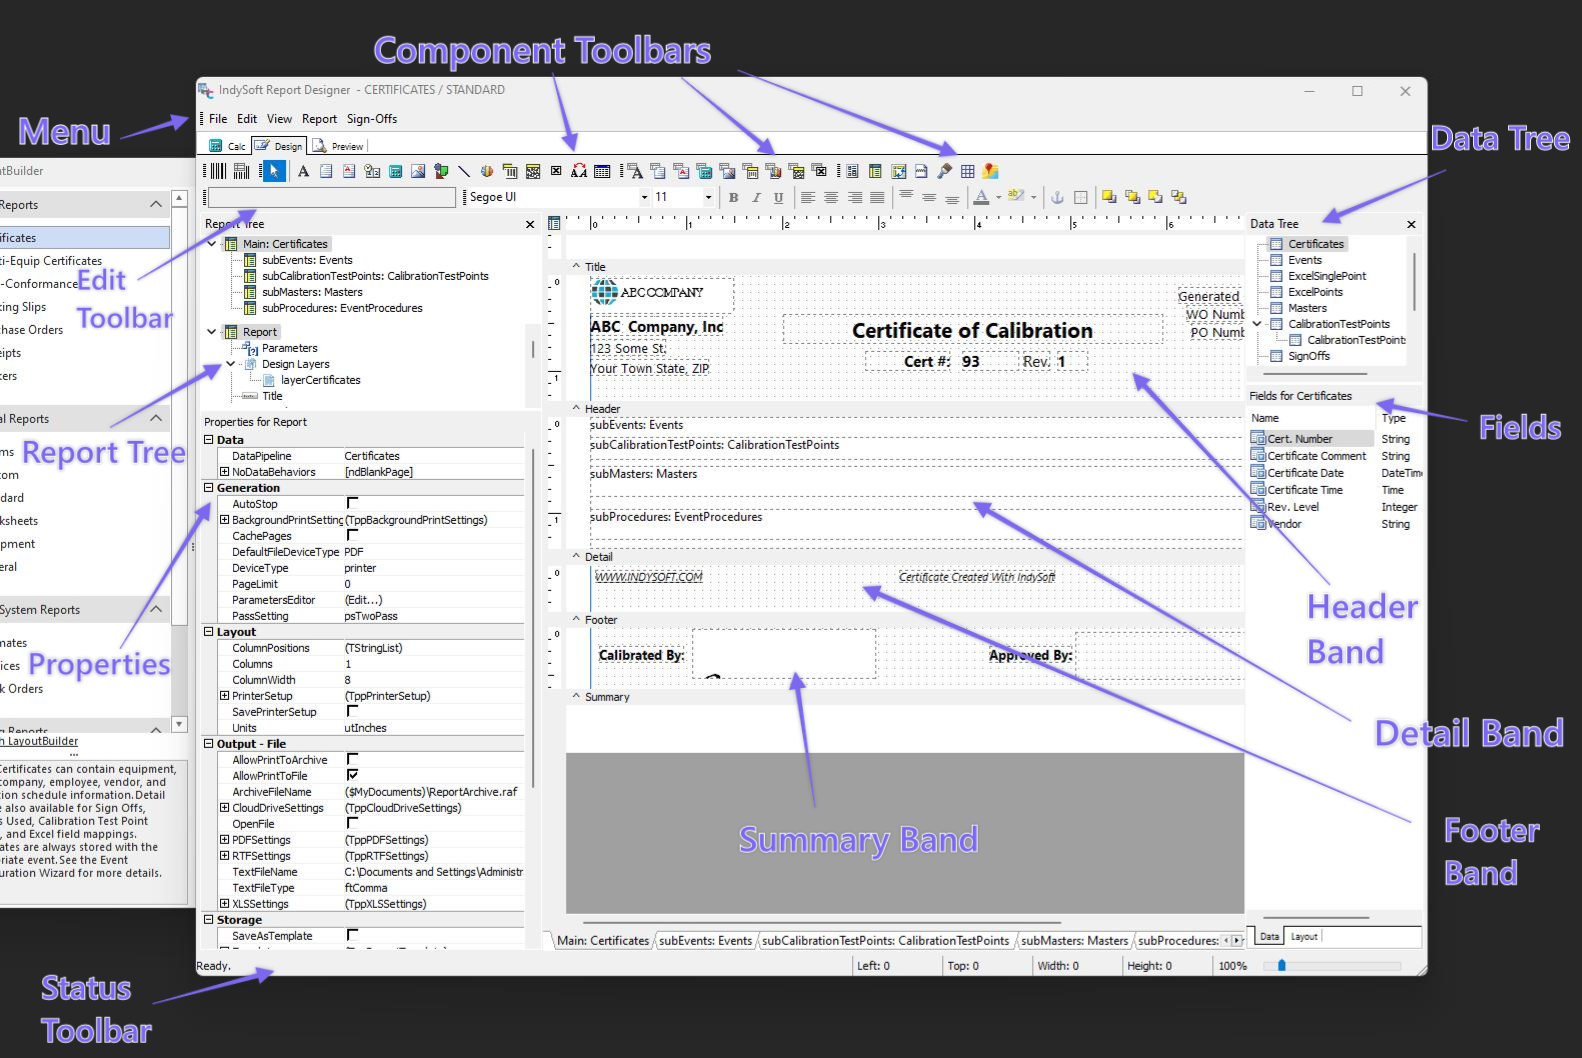Viewport: 1582px width, 1058px height.
Task: Open the Report menu
Action: tap(319, 119)
